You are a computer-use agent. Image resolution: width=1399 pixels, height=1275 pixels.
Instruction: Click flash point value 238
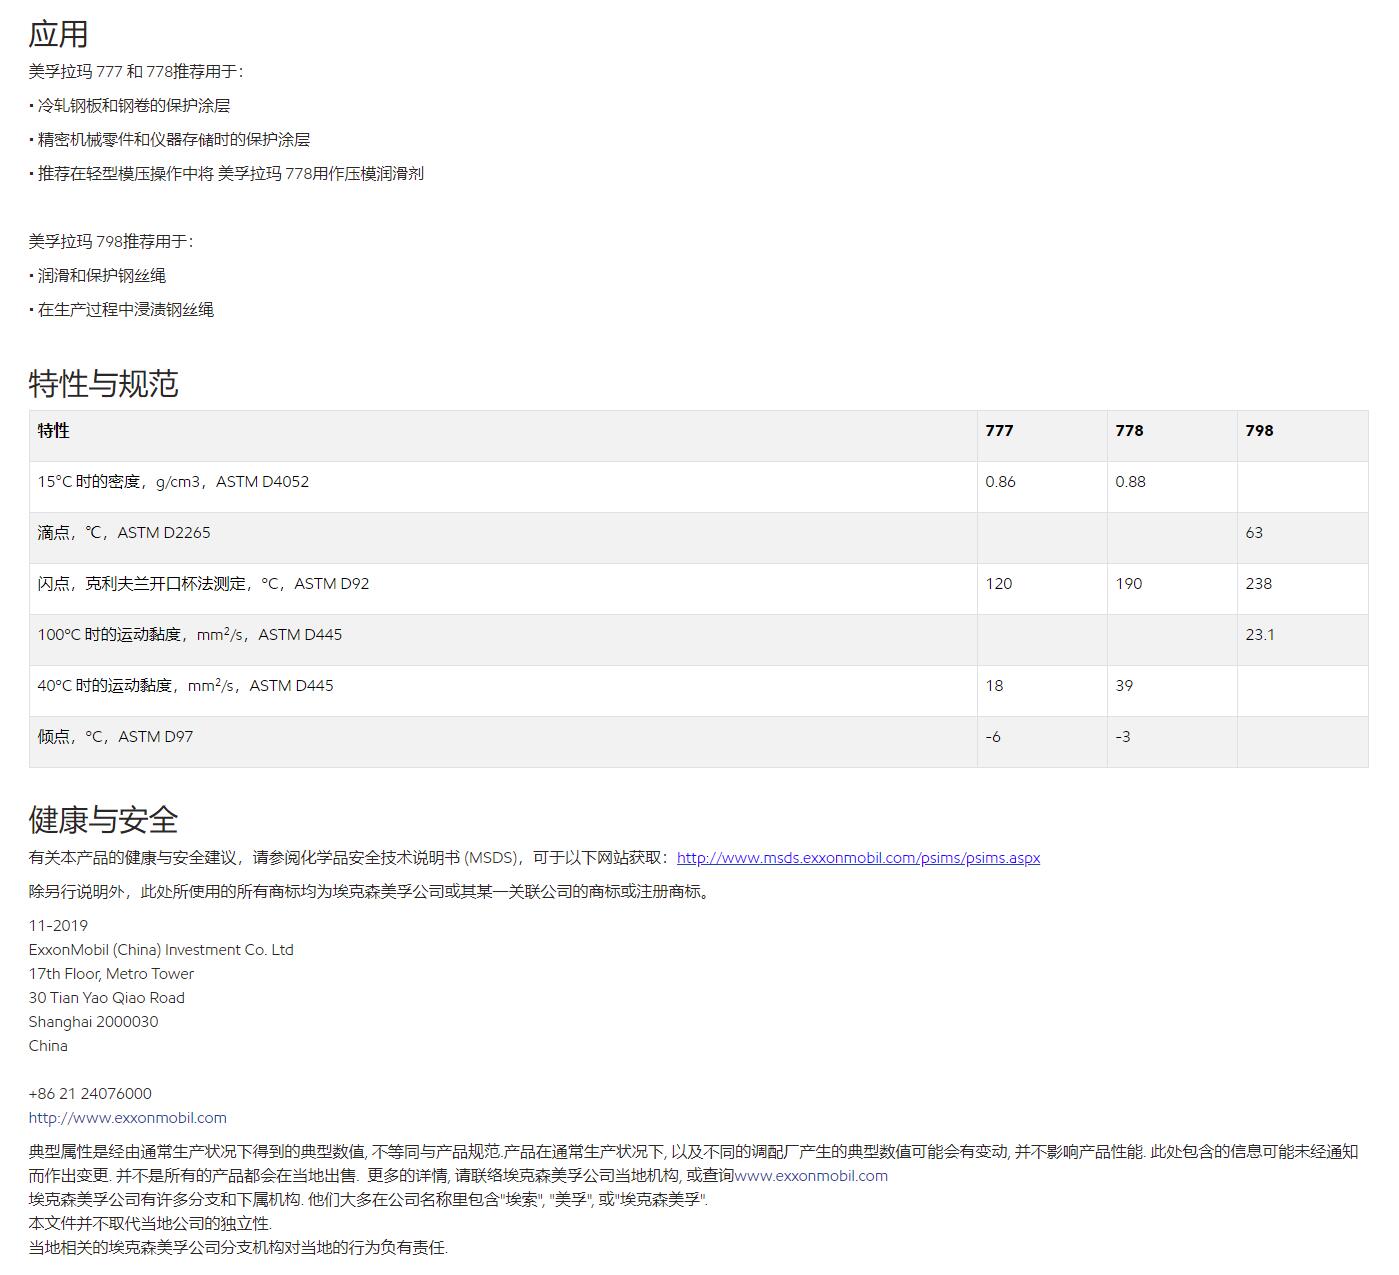click(x=1259, y=584)
